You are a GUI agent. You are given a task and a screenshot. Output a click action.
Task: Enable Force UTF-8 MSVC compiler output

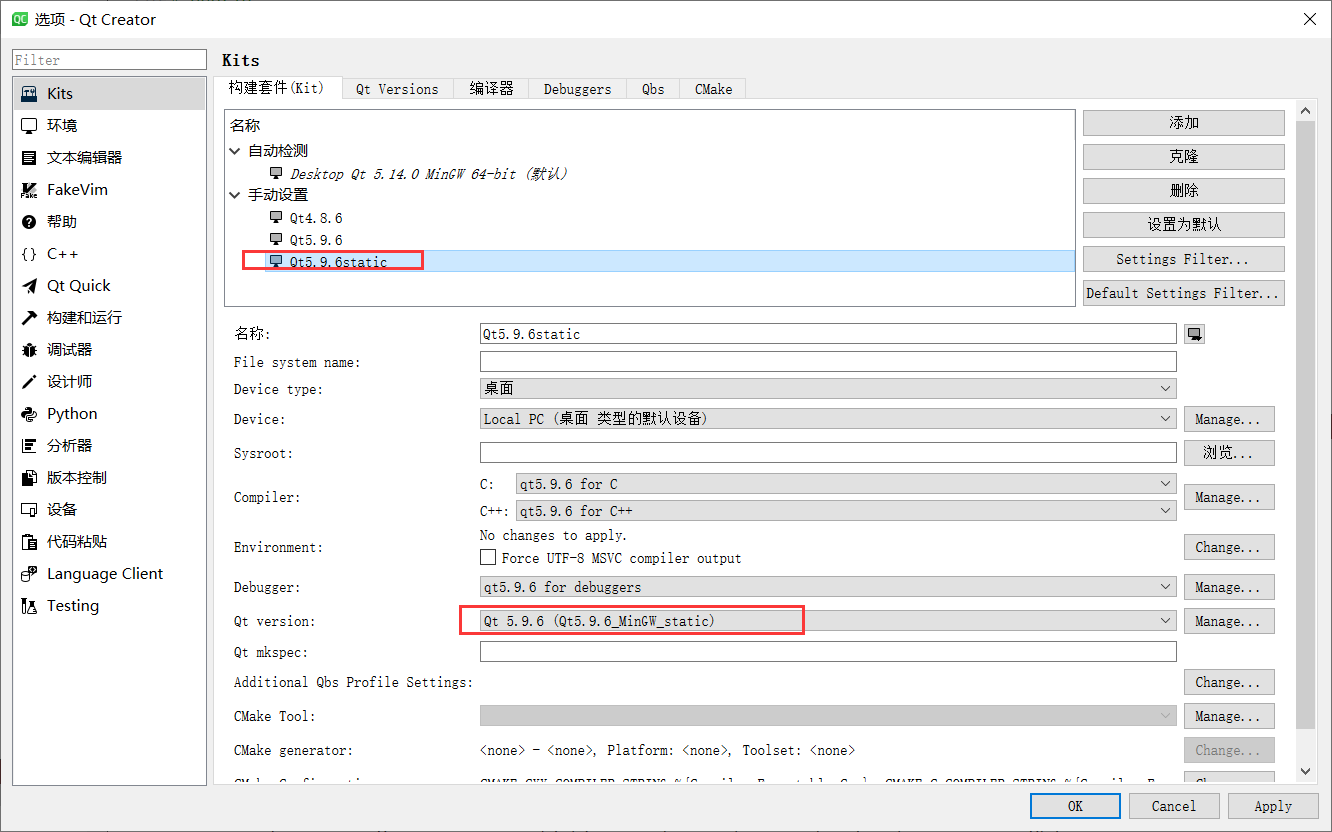tap(489, 558)
